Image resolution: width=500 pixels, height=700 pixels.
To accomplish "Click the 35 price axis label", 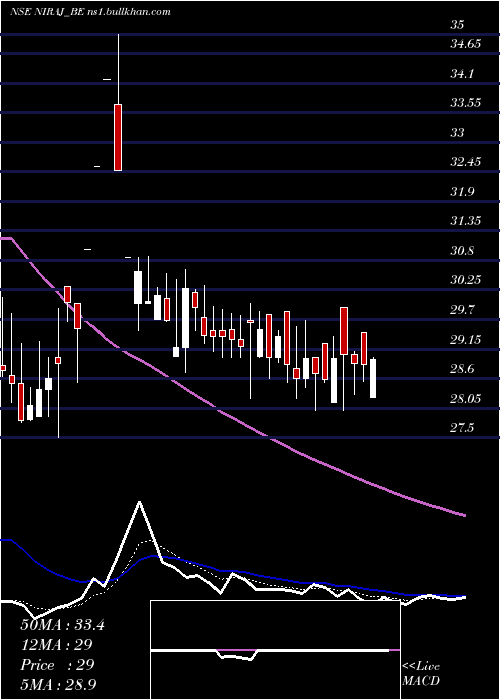I will 457,25.
